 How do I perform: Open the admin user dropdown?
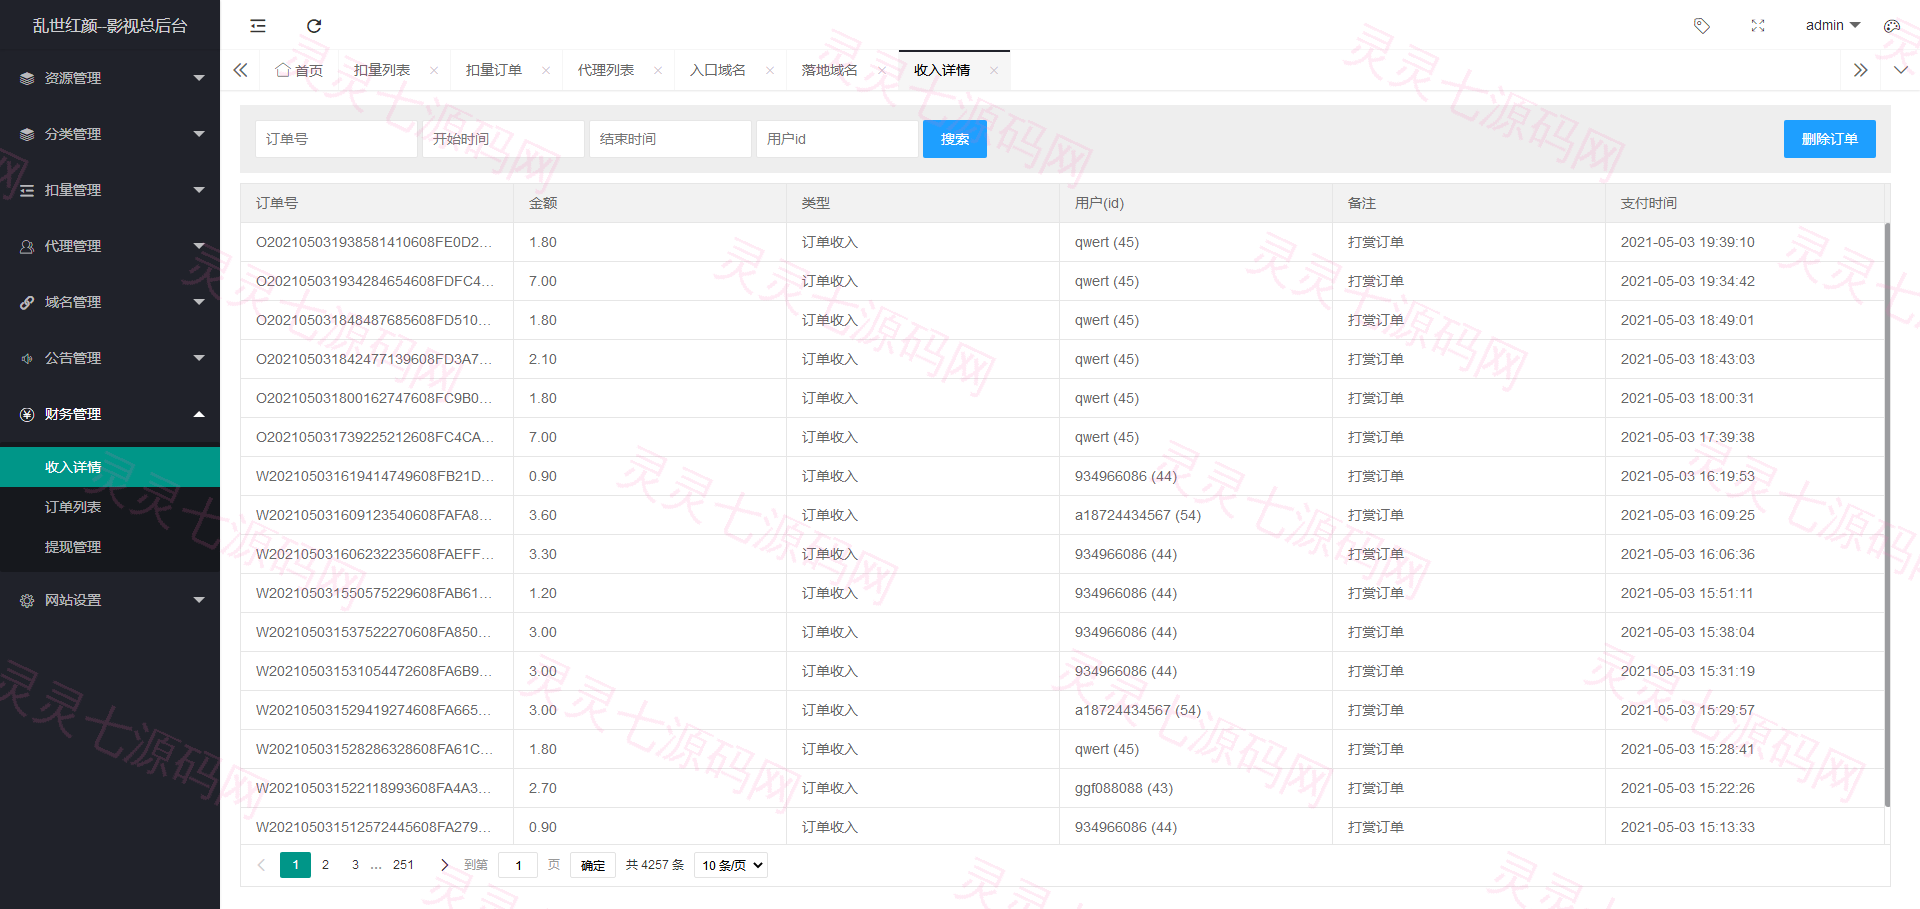pos(1833,25)
